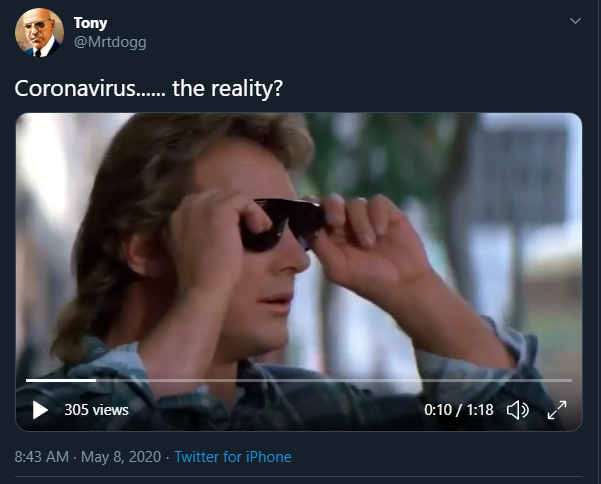Mute the video using speaker icon
Image resolution: width=601 pixels, height=484 pixels.
517,410
